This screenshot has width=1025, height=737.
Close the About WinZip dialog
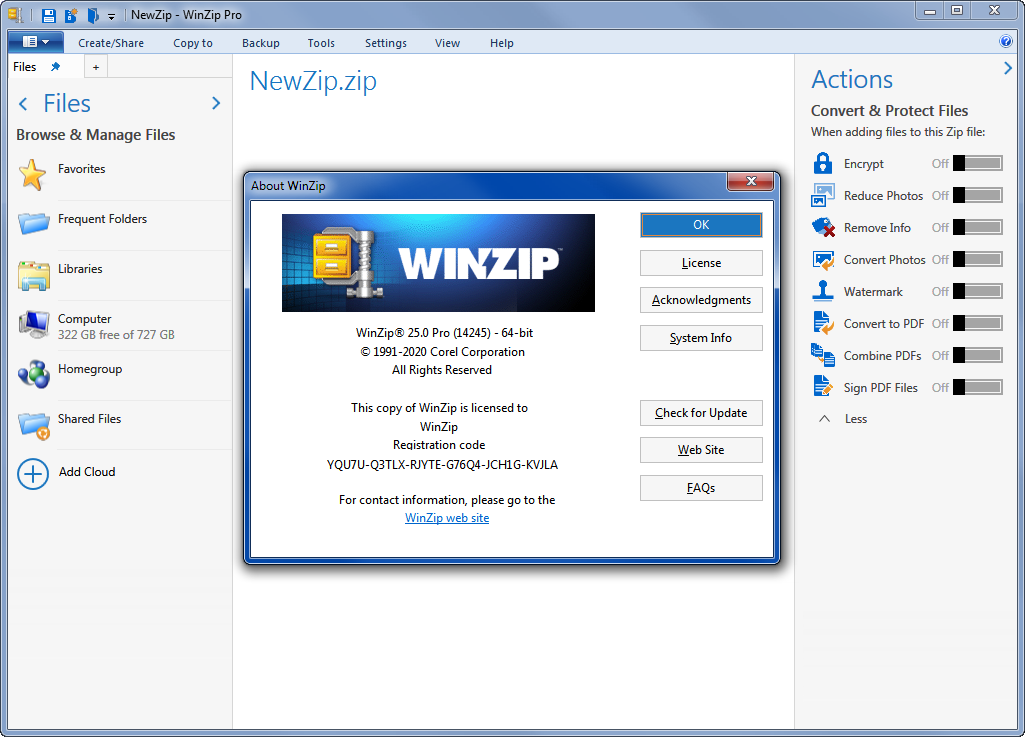click(x=751, y=181)
